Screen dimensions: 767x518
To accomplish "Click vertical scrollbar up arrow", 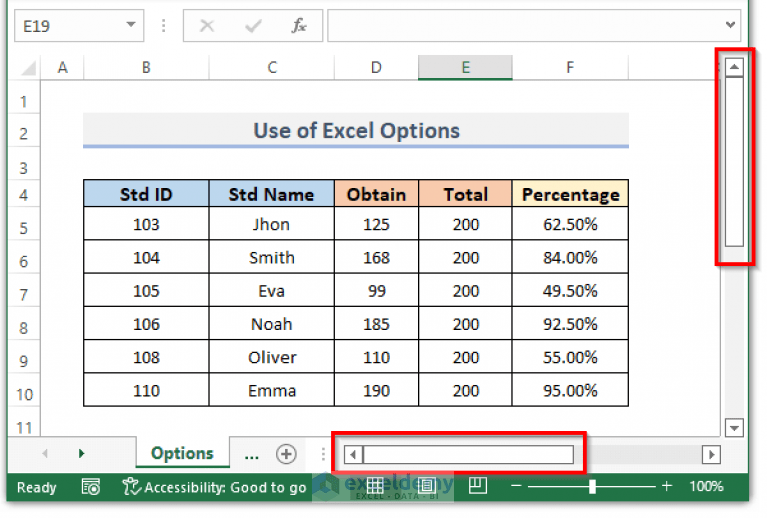I will (736, 67).
